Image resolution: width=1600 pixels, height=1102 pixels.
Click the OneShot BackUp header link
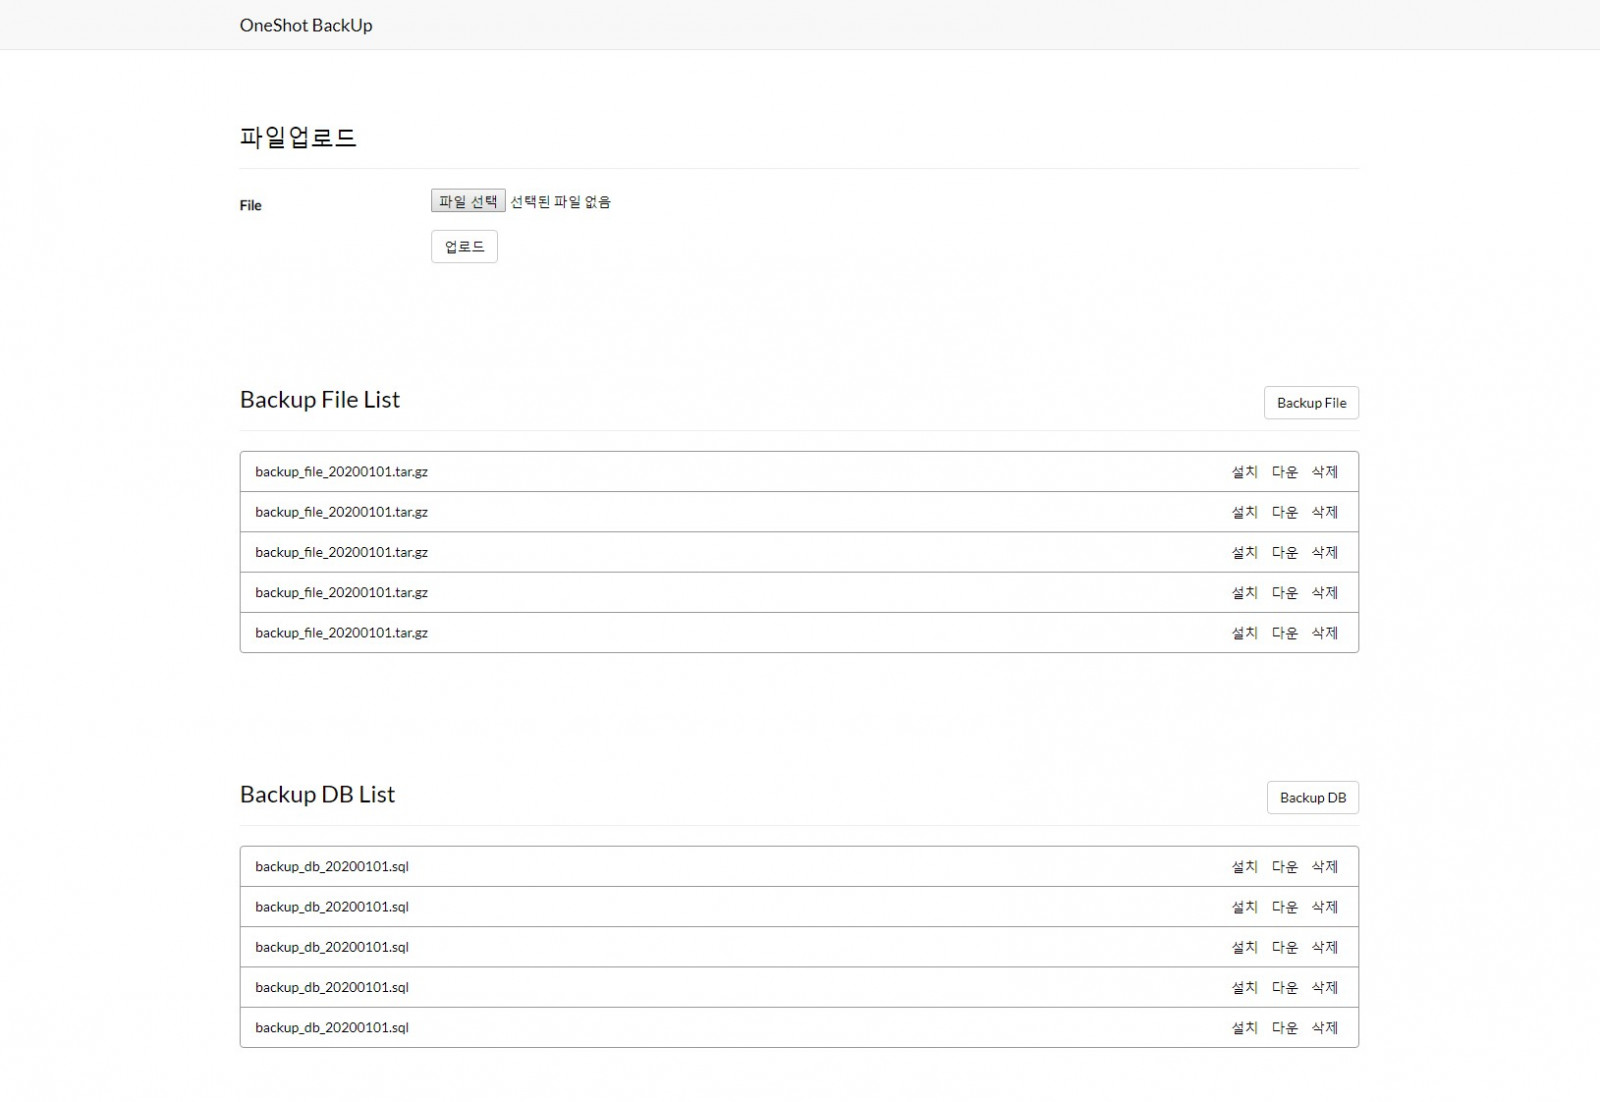306,25
